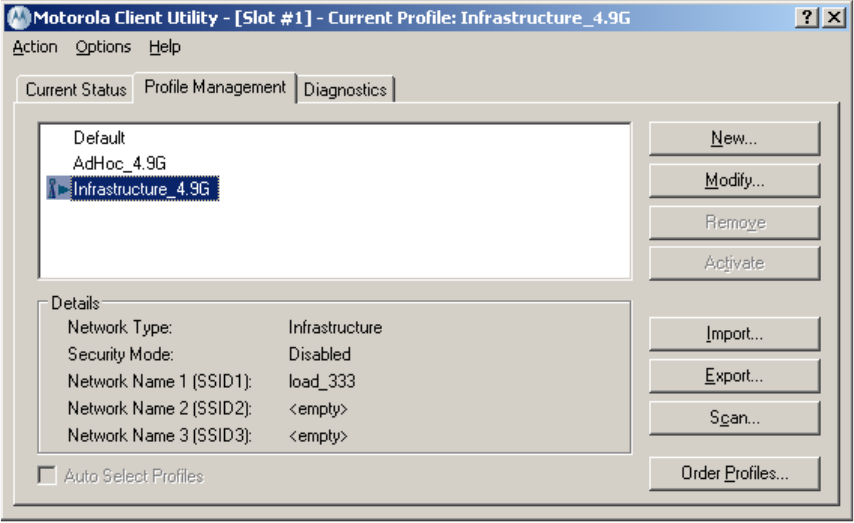Click the Network Type label
The width and height of the screenshot is (854, 523).
pyautogui.click(x=120, y=327)
